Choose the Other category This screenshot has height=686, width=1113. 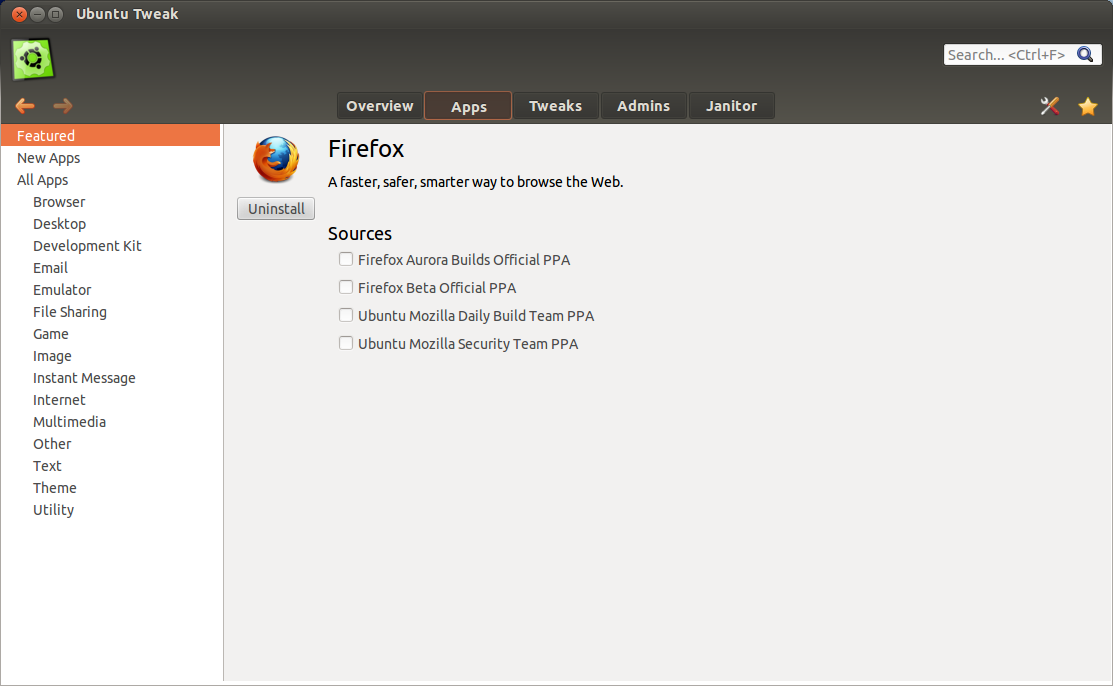click(111, 444)
